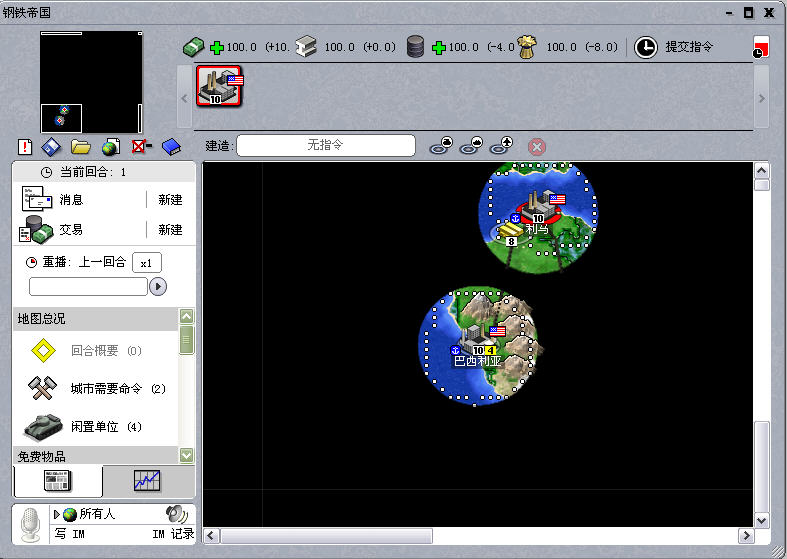Open the IM 记录 chat log
Viewport: 787px width, 559px height.
(x=173, y=533)
